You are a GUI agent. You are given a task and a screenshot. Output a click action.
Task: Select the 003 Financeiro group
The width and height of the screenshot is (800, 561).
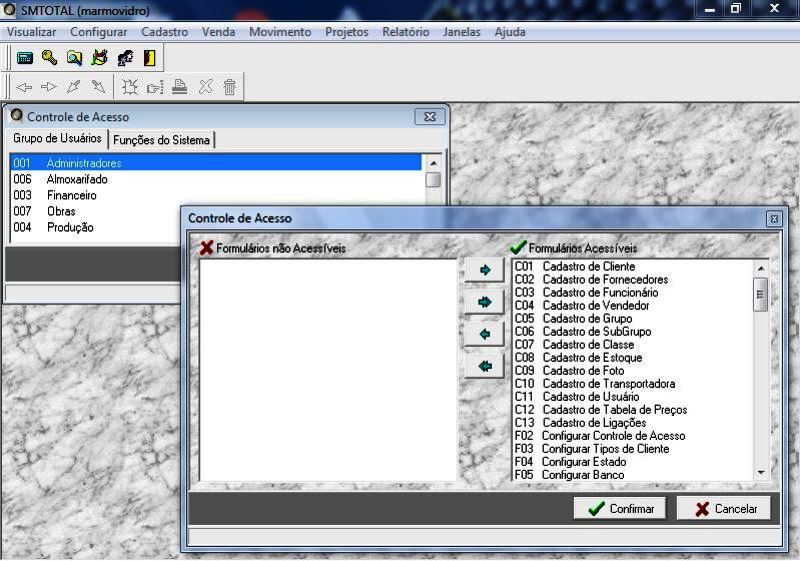(216, 195)
